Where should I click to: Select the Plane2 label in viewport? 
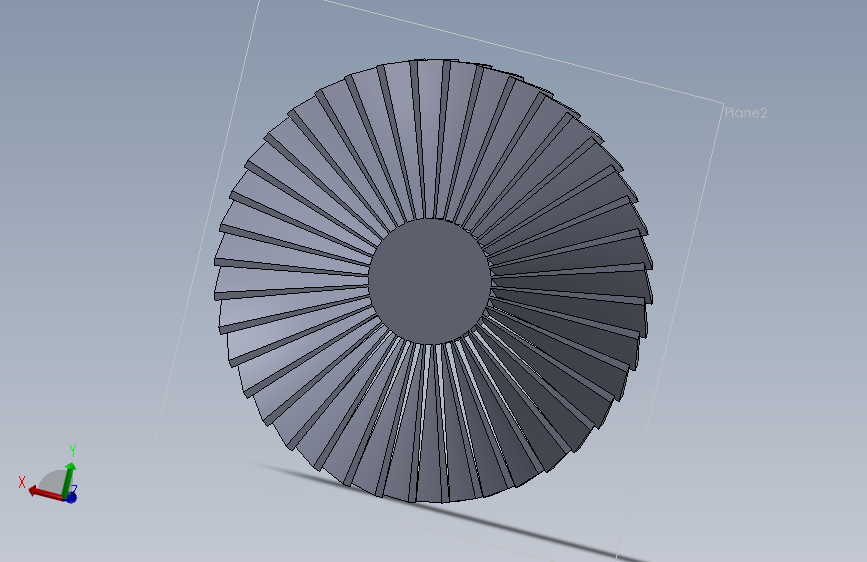pos(745,113)
